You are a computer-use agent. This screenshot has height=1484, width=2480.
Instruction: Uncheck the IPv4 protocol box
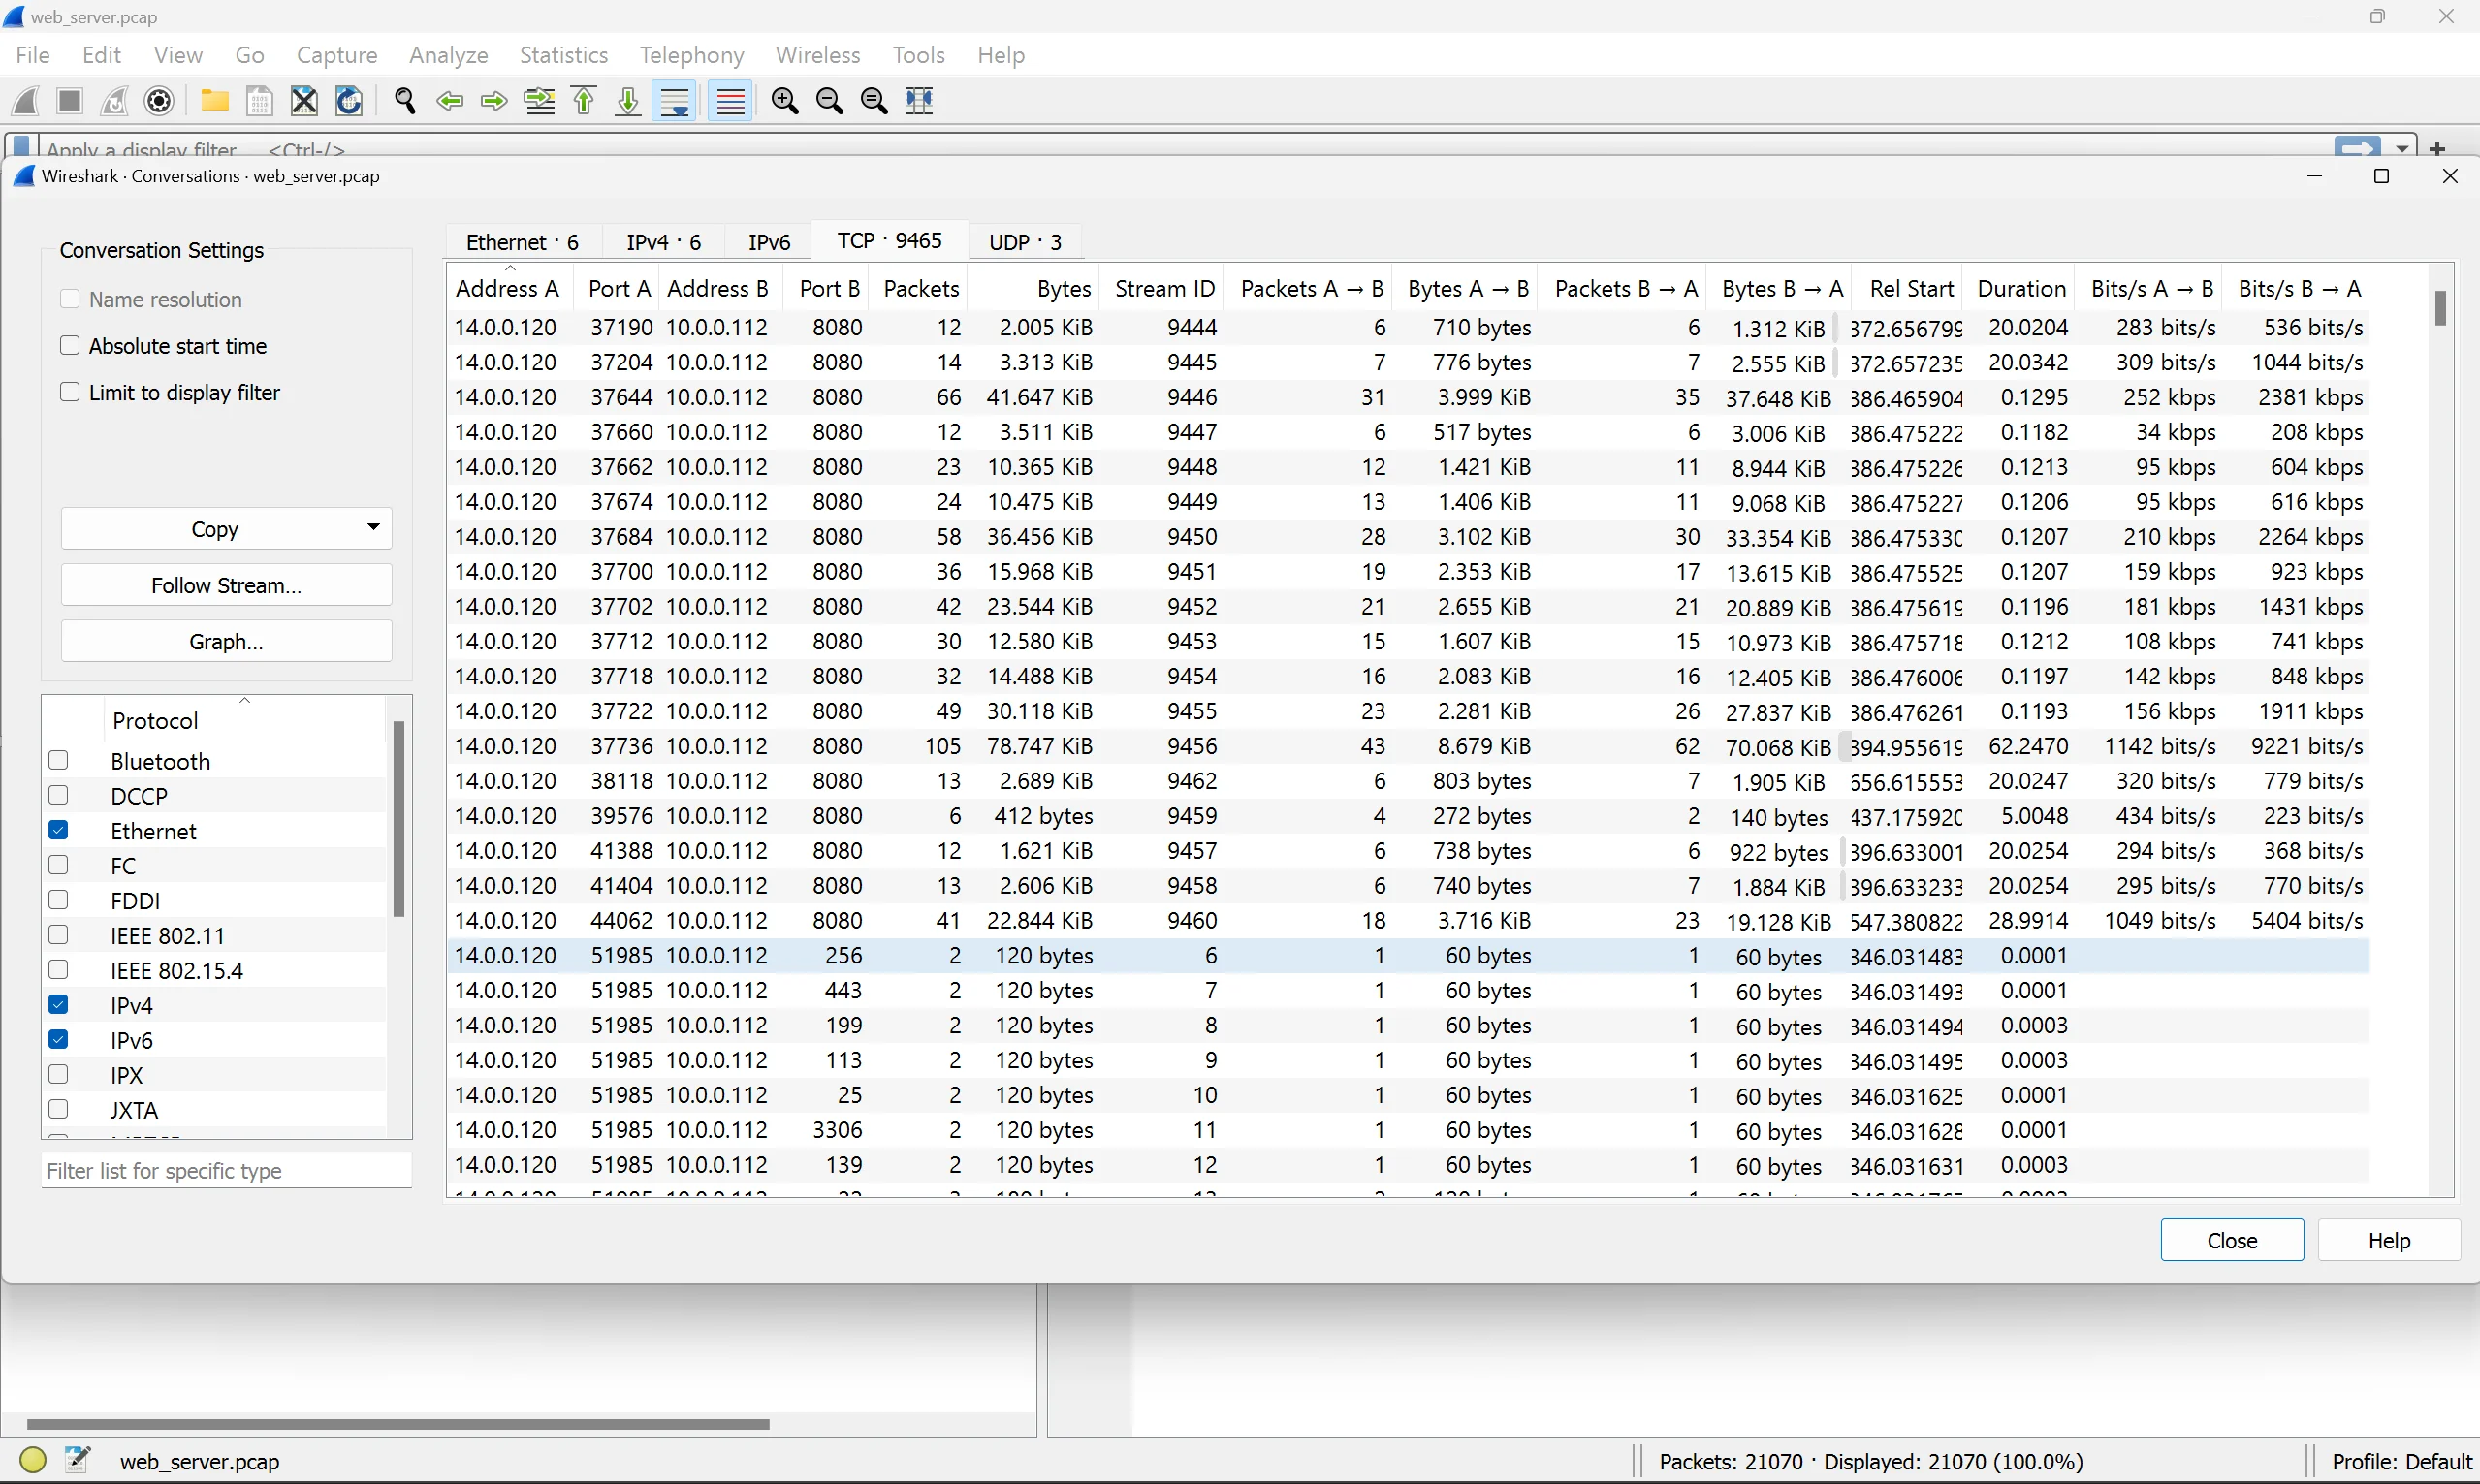(x=58, y=1004)
